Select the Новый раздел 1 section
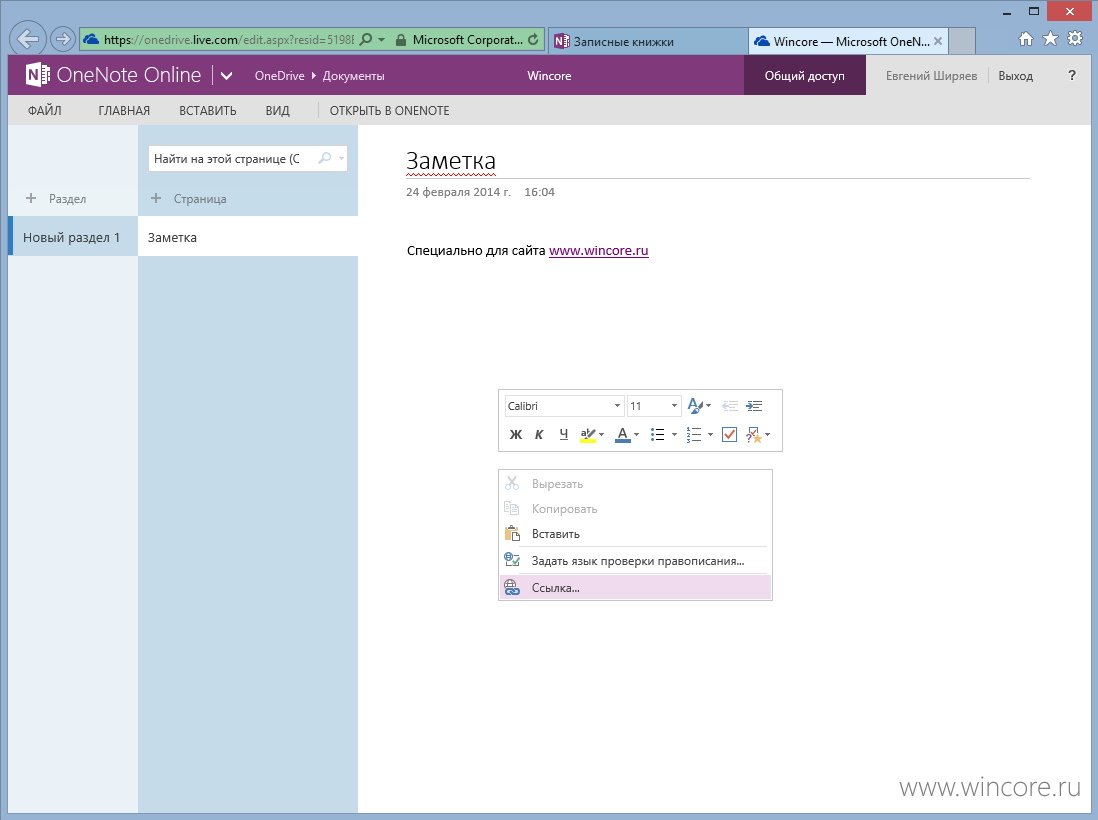 [x=73, y=237]
